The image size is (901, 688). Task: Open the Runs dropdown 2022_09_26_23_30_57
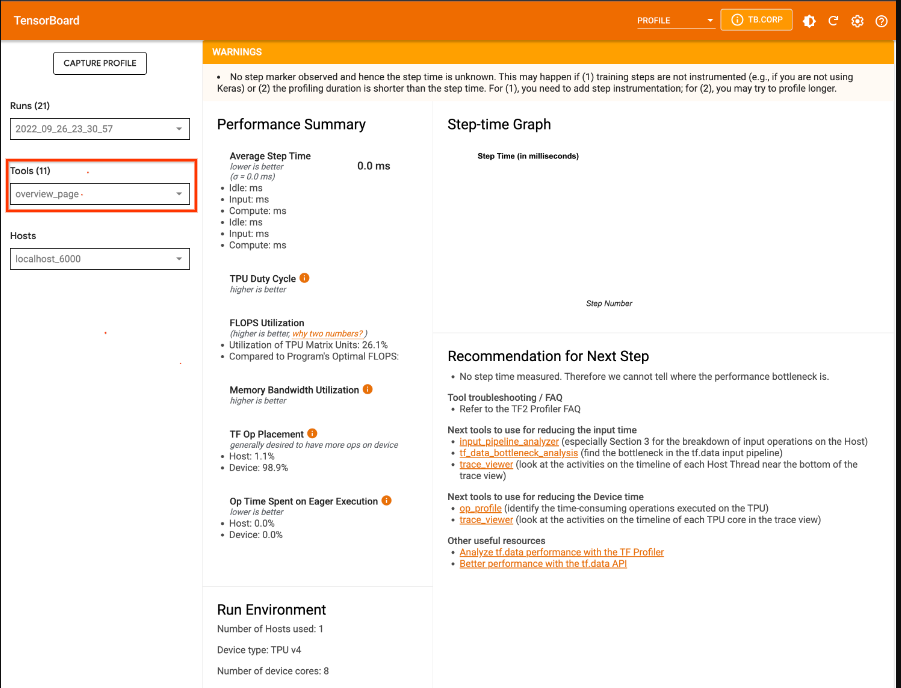(x=100, y=129)
